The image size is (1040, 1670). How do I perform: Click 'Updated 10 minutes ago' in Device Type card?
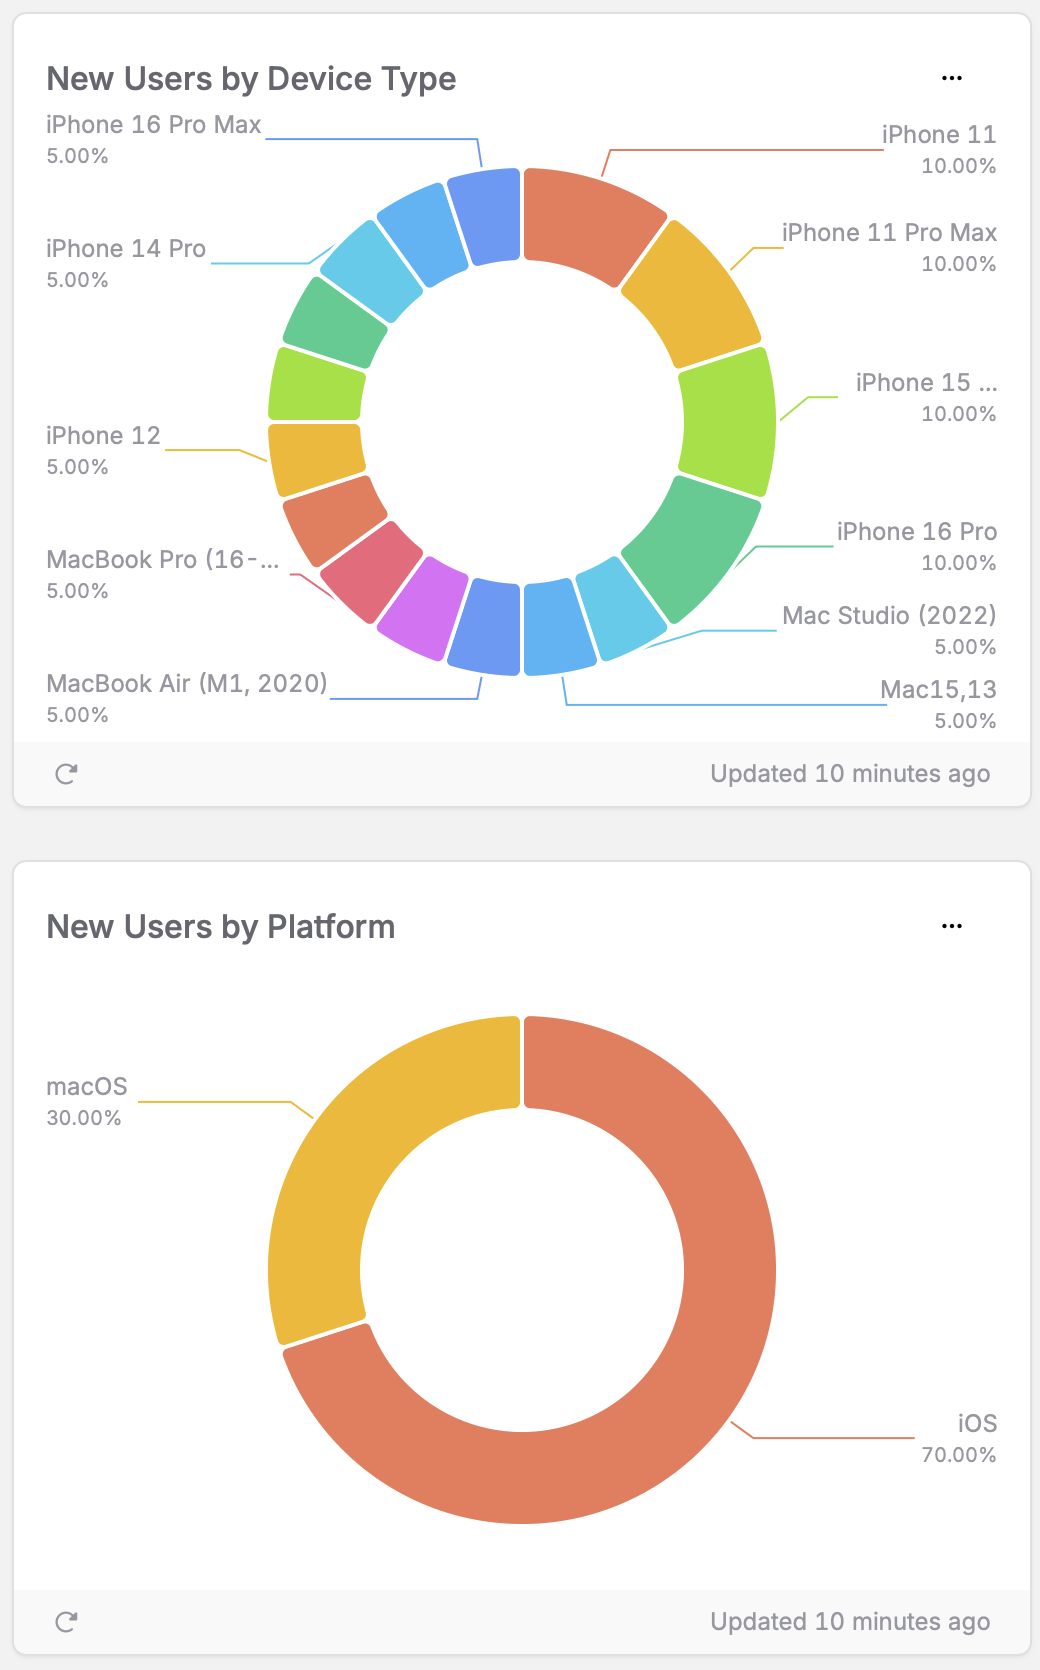pyautogui.click(x=850, y=774)
